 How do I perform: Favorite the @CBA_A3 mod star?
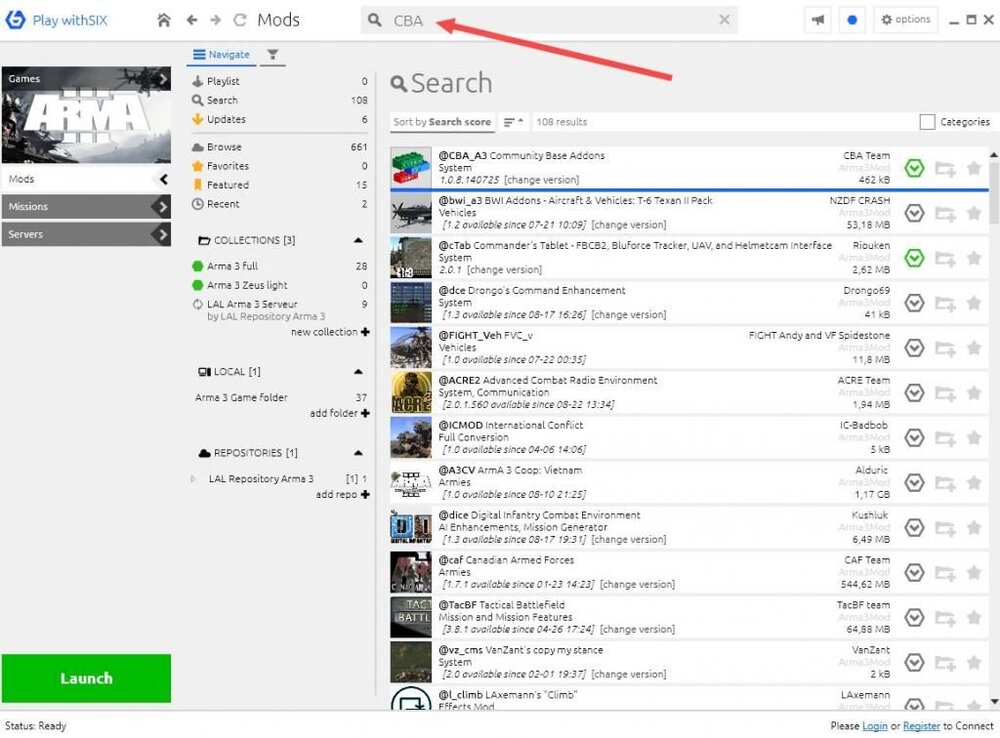point(973,168)
